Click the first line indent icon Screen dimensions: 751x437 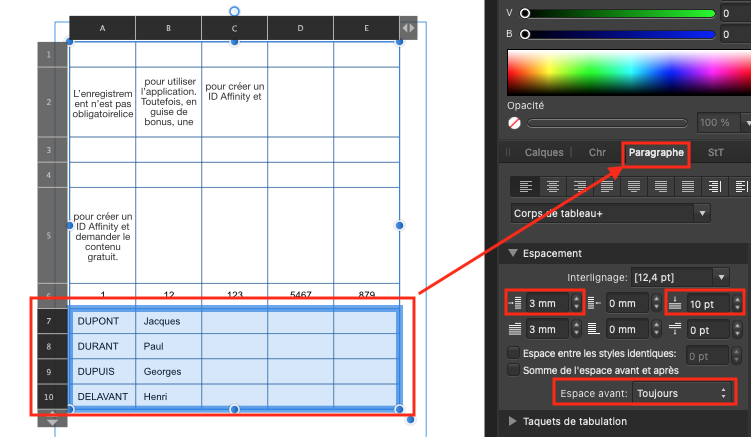click(594, 303)
